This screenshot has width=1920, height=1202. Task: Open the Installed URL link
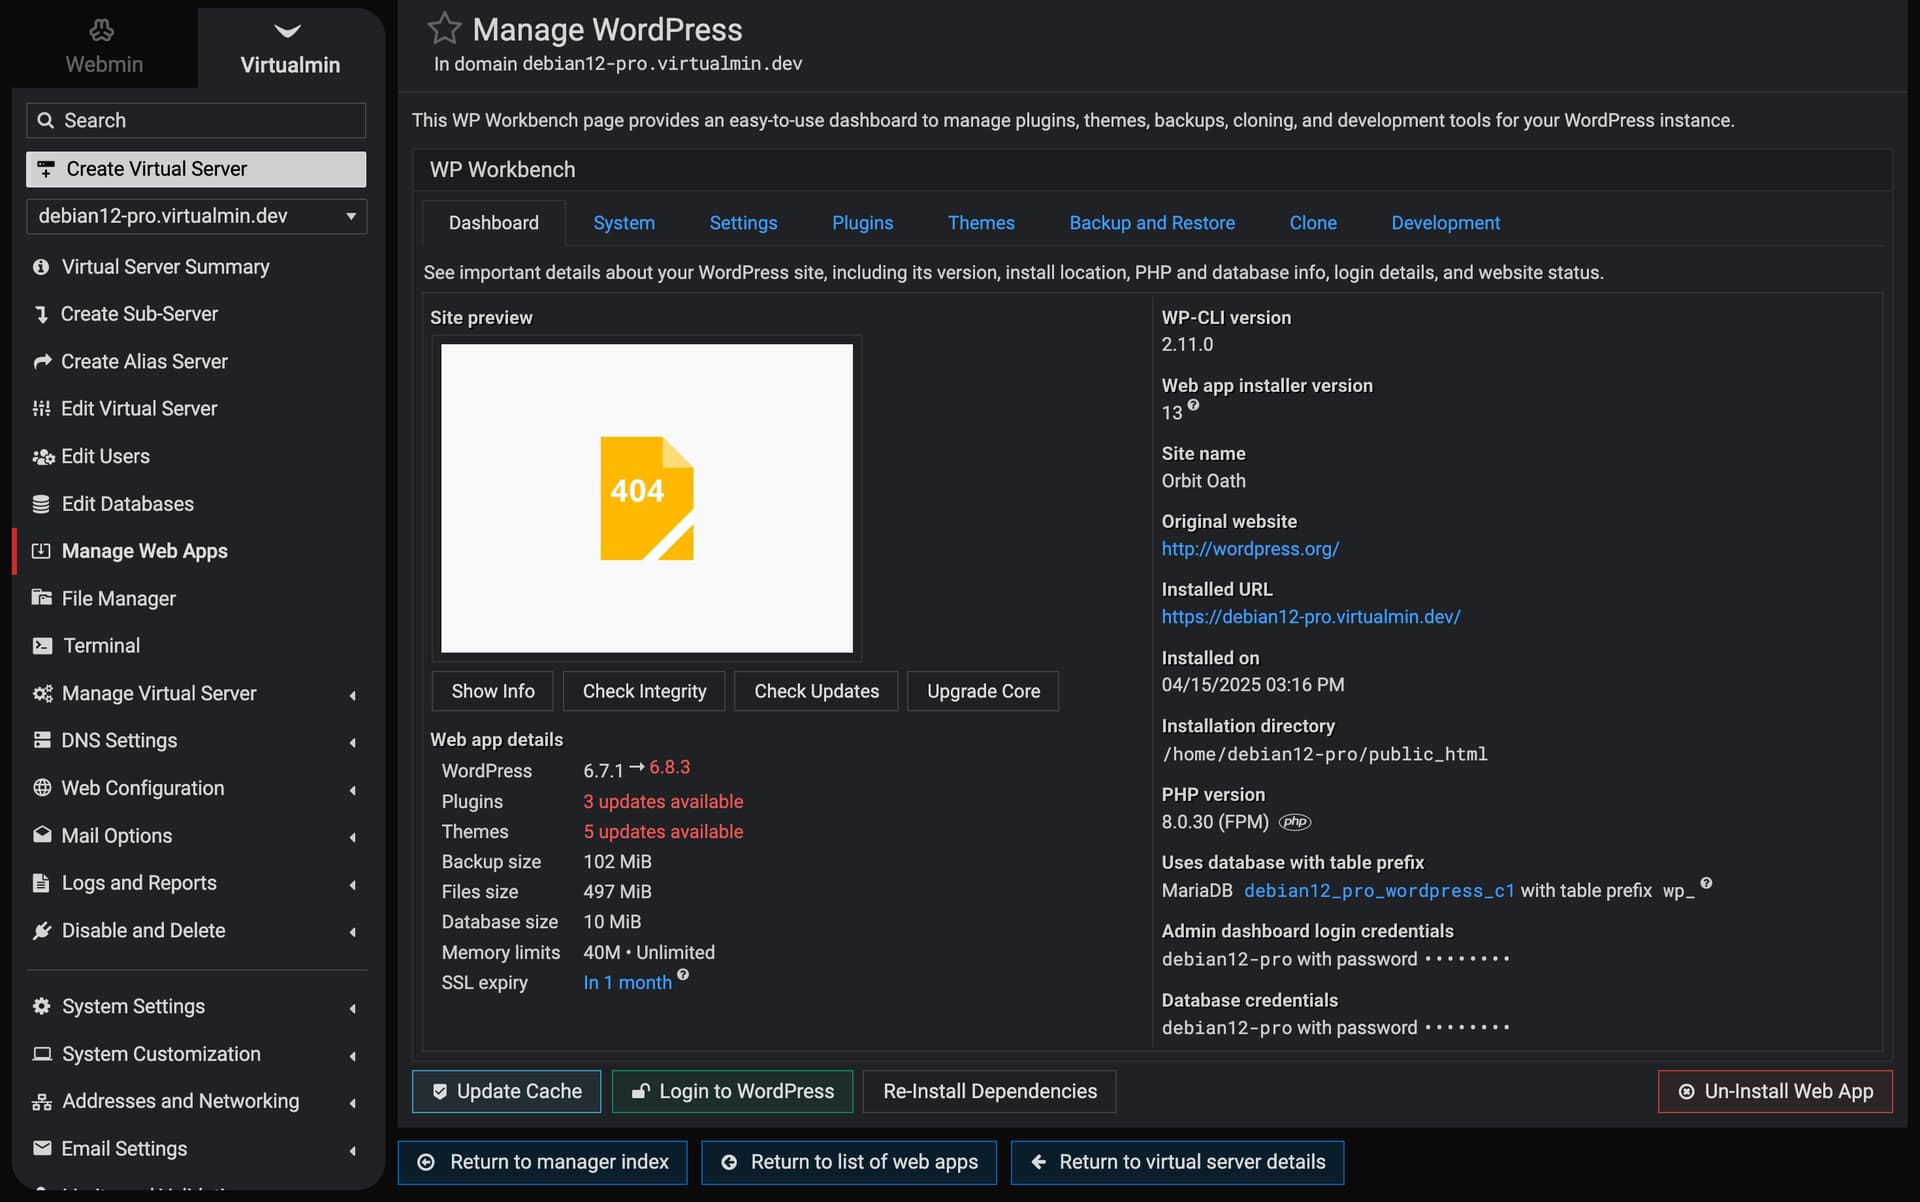(x=1310, y=617)
